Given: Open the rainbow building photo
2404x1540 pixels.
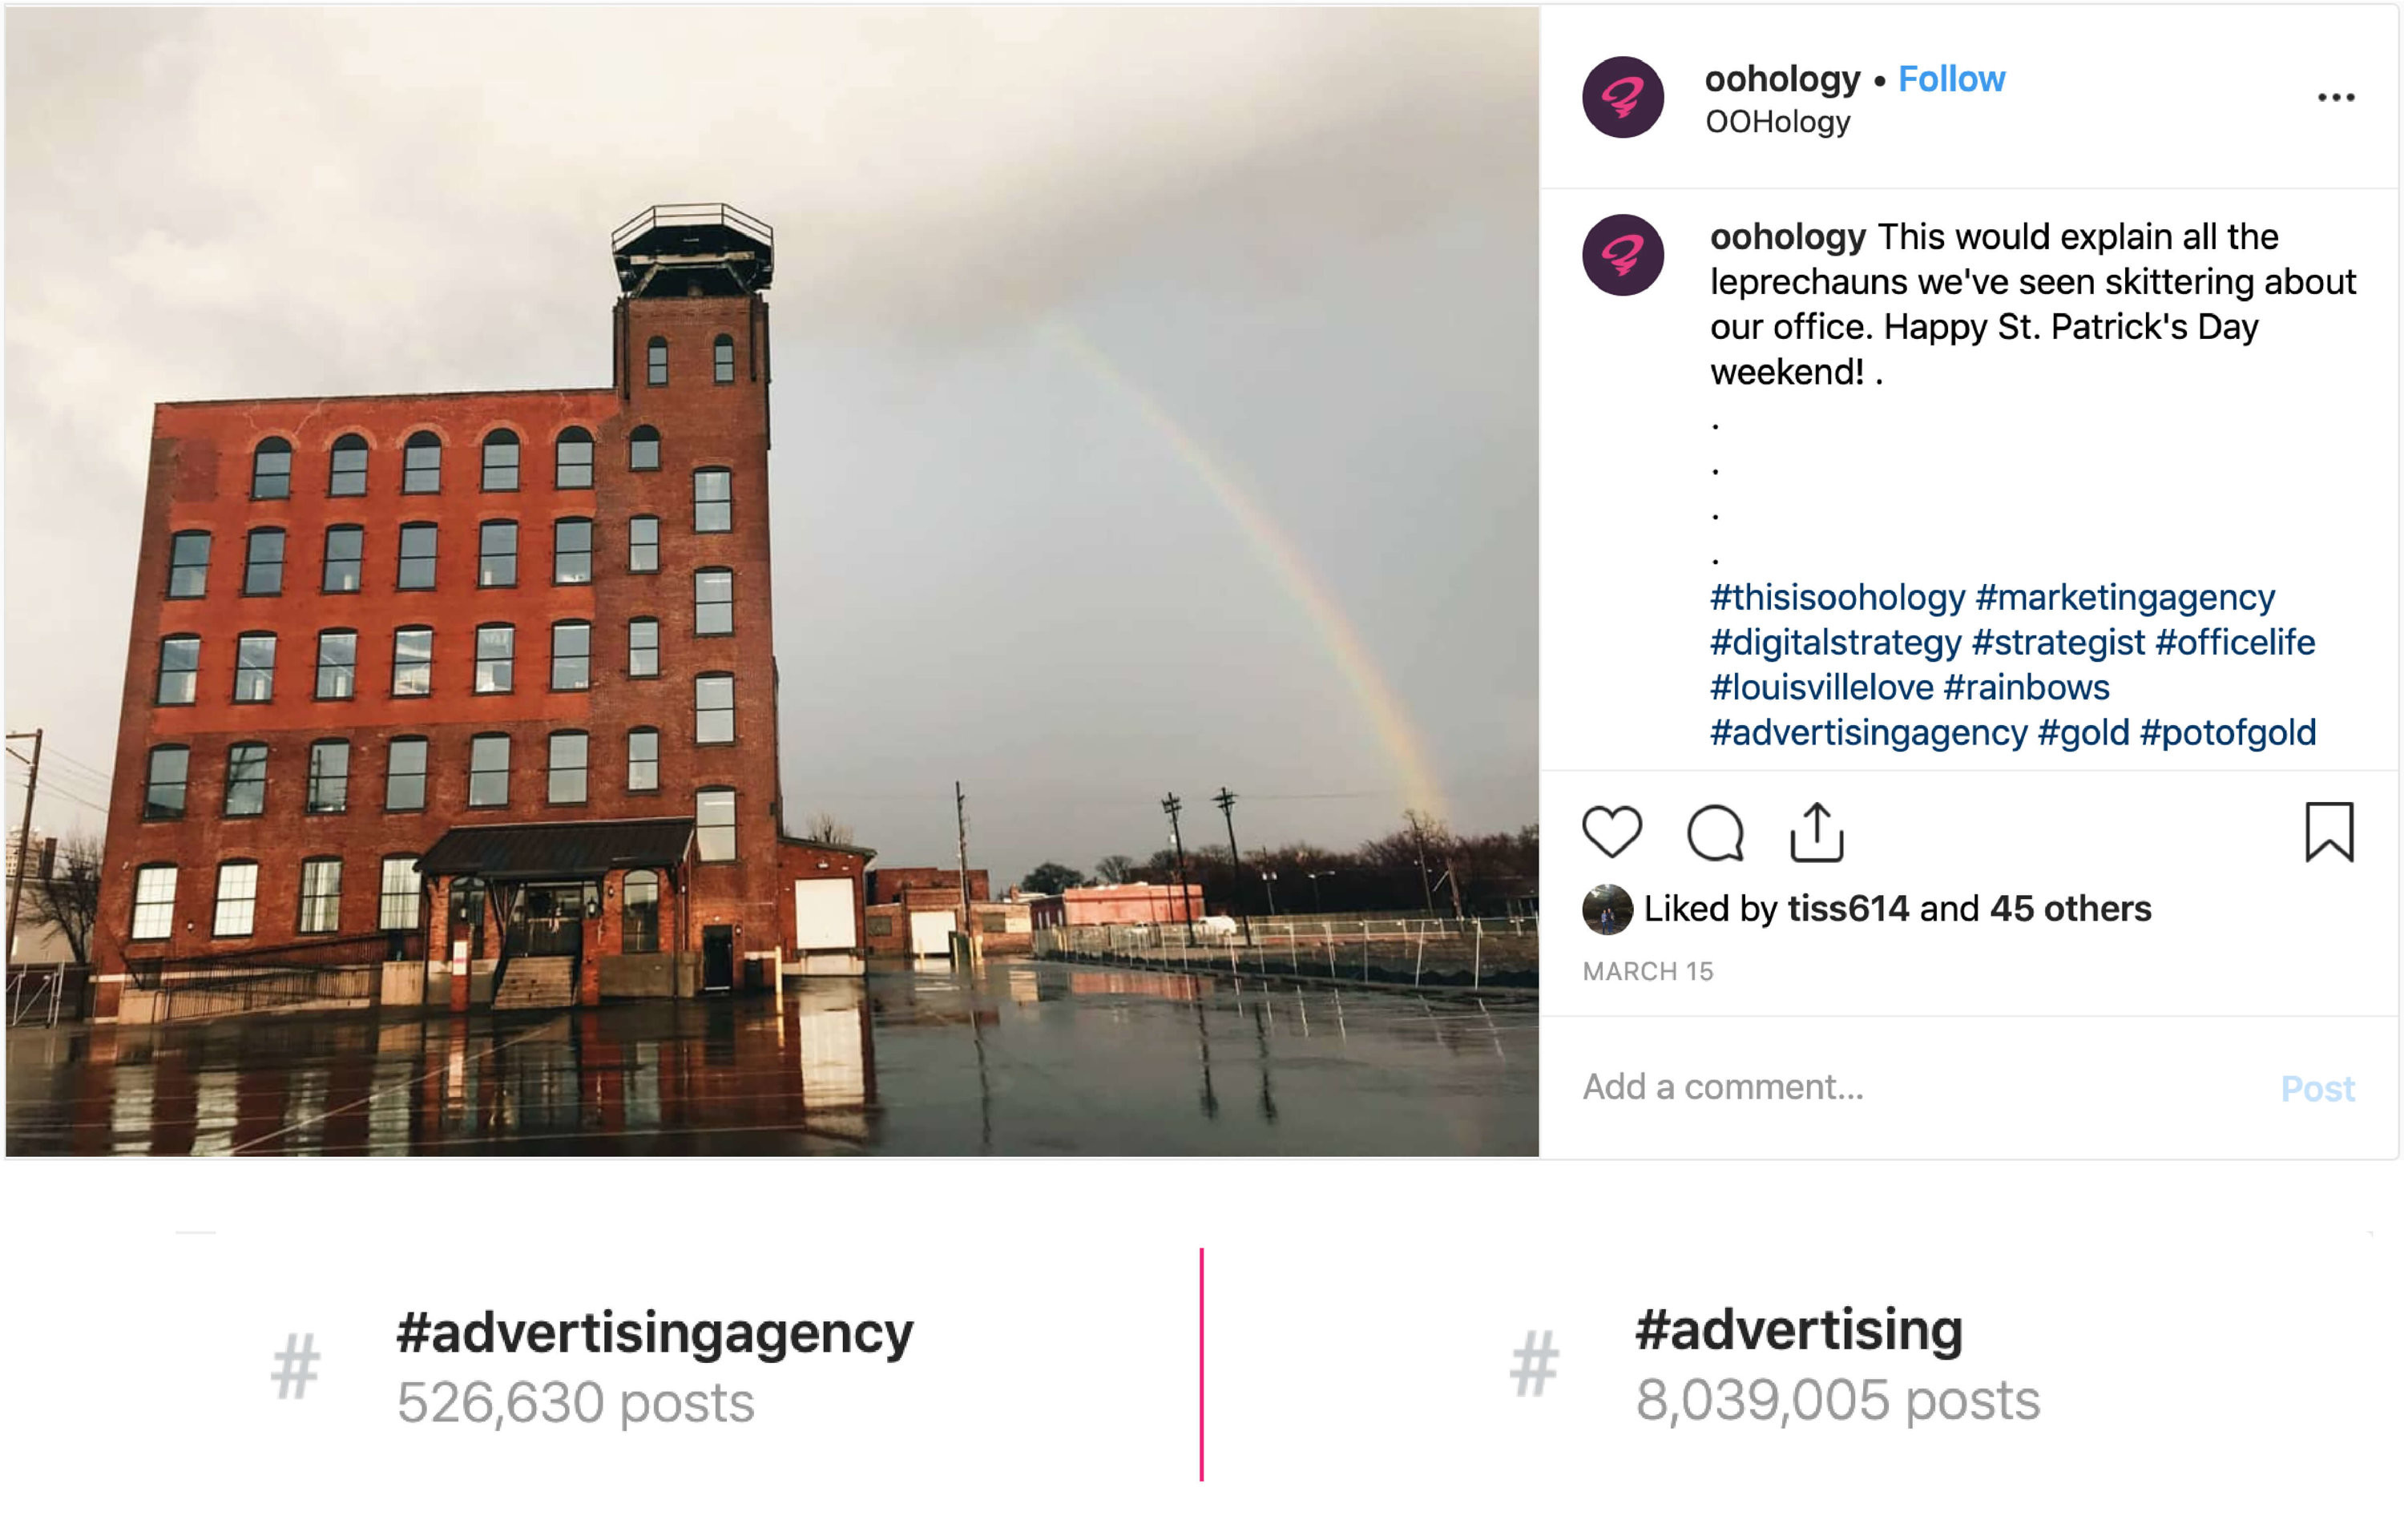Looking at the screenshot, I should click(x=772, y=582).
